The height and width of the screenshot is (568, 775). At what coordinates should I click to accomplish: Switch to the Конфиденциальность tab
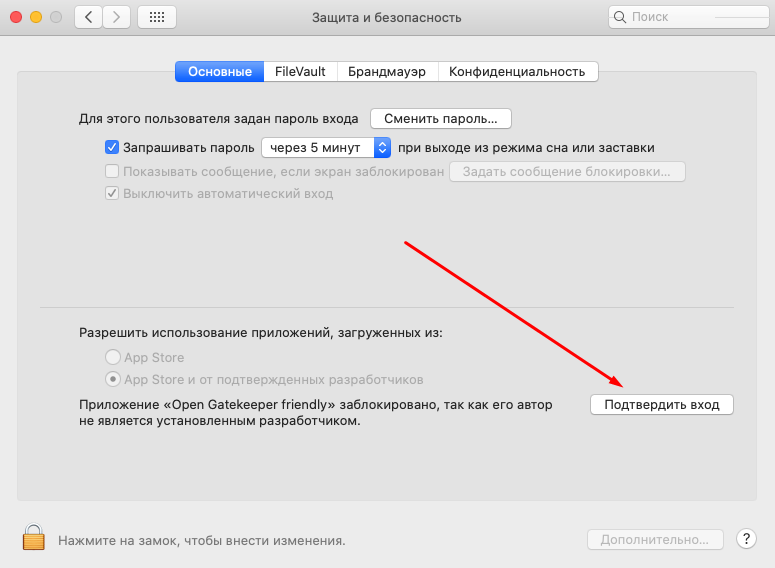(517, 72)
